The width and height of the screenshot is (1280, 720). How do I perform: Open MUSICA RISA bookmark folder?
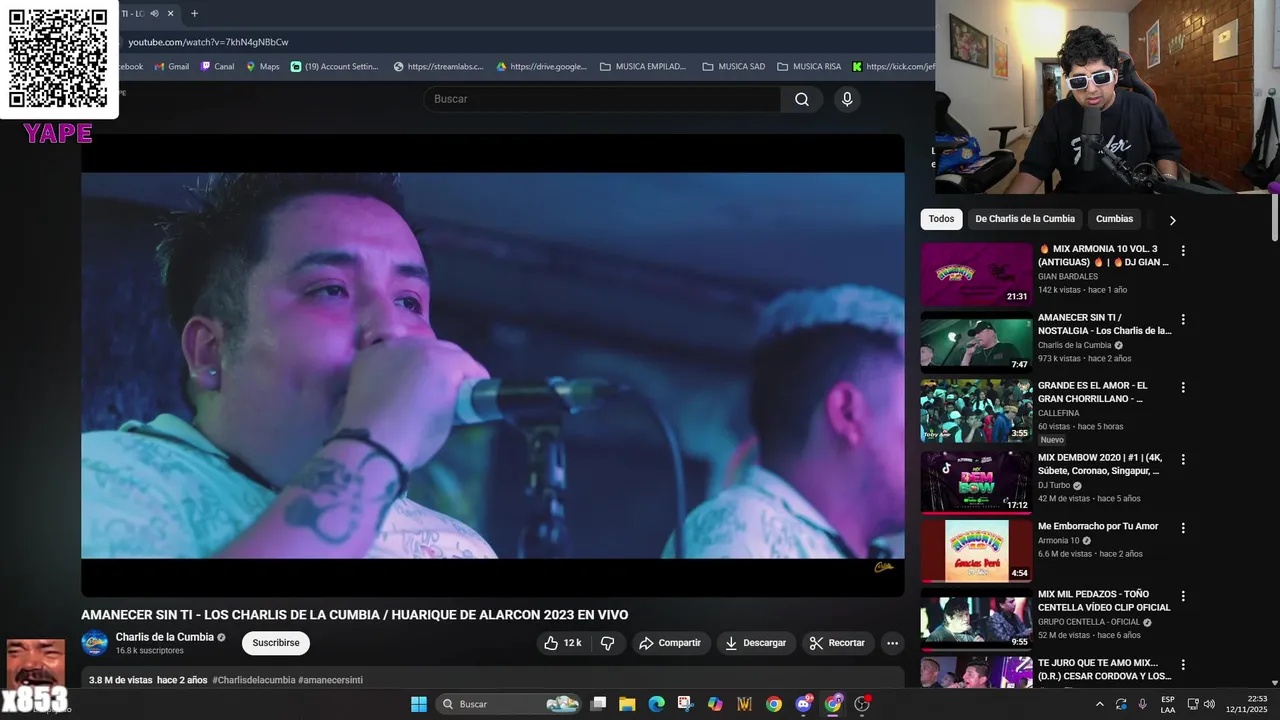[x=810, y=67]
